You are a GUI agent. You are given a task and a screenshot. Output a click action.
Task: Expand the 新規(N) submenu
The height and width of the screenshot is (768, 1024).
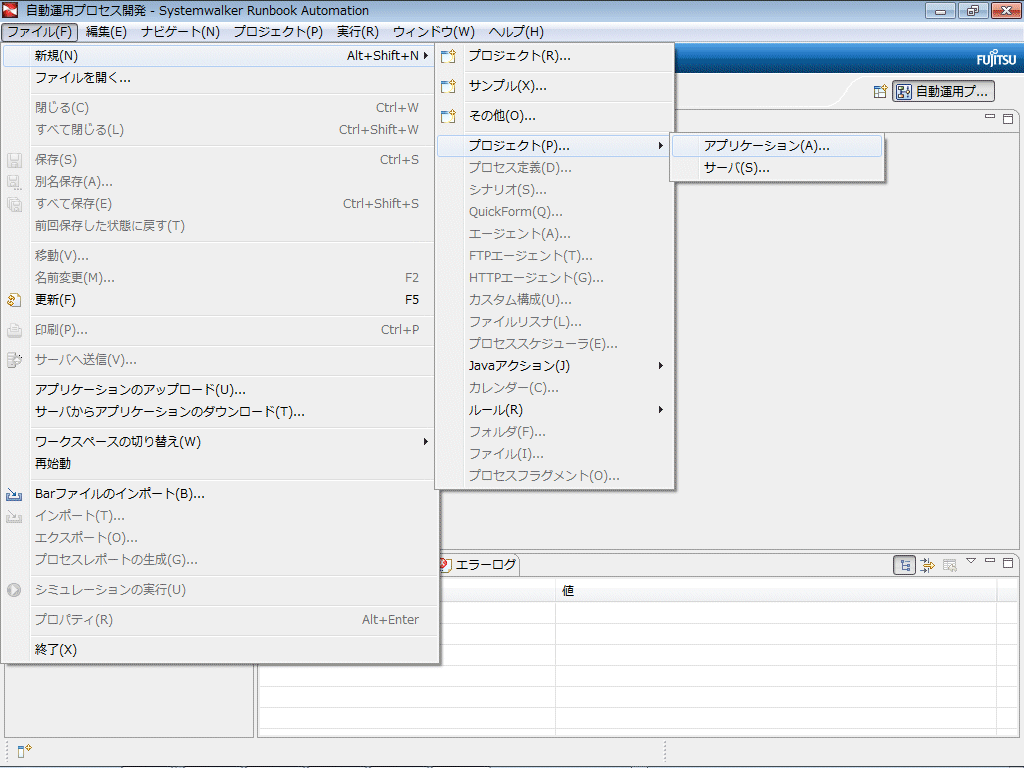pos(218,56)
